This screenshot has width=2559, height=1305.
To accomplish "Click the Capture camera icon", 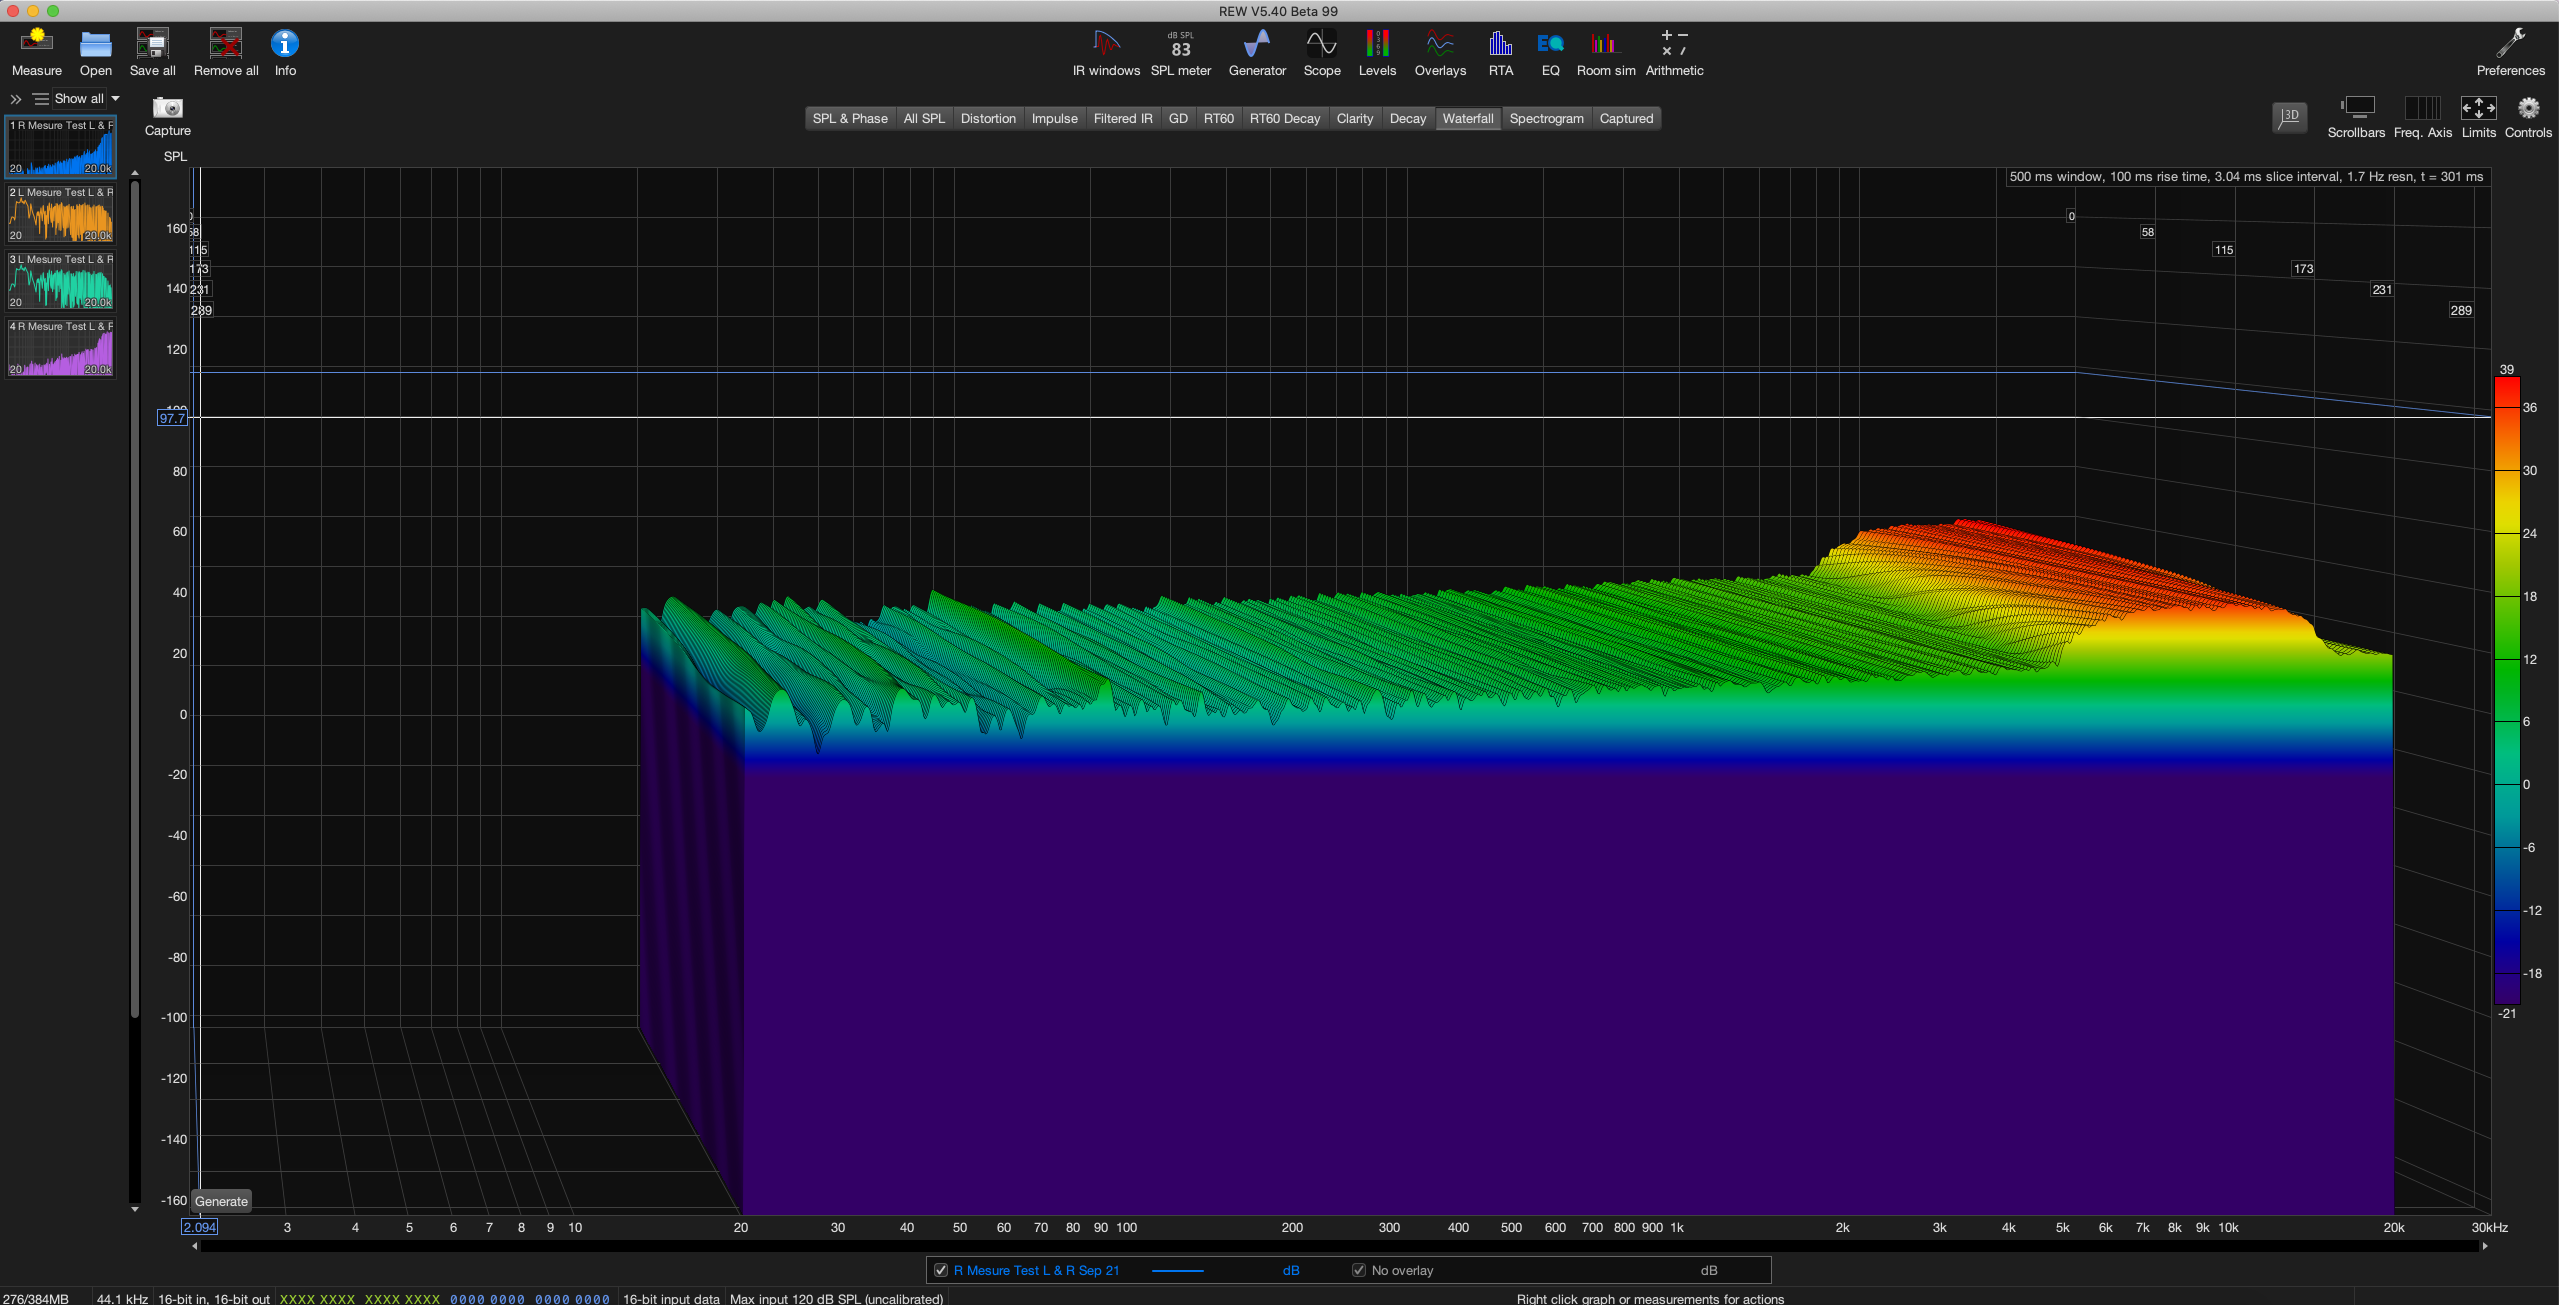I will [167, 108].
